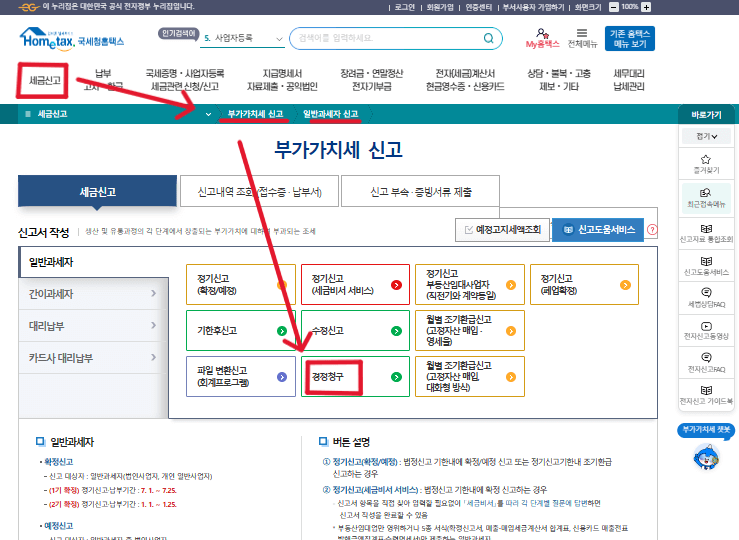
Task: Click the Hometax logo
Action: pos(72,39)
